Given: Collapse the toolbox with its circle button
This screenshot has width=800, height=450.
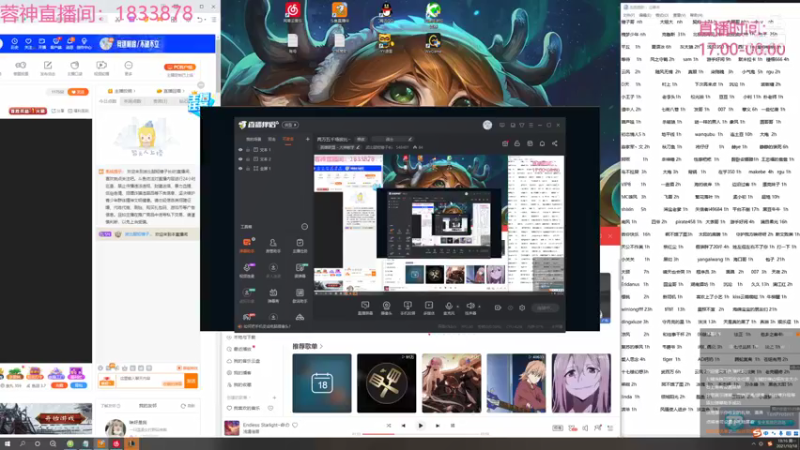Looking at the screenshot, I should (x=305, y=227).
